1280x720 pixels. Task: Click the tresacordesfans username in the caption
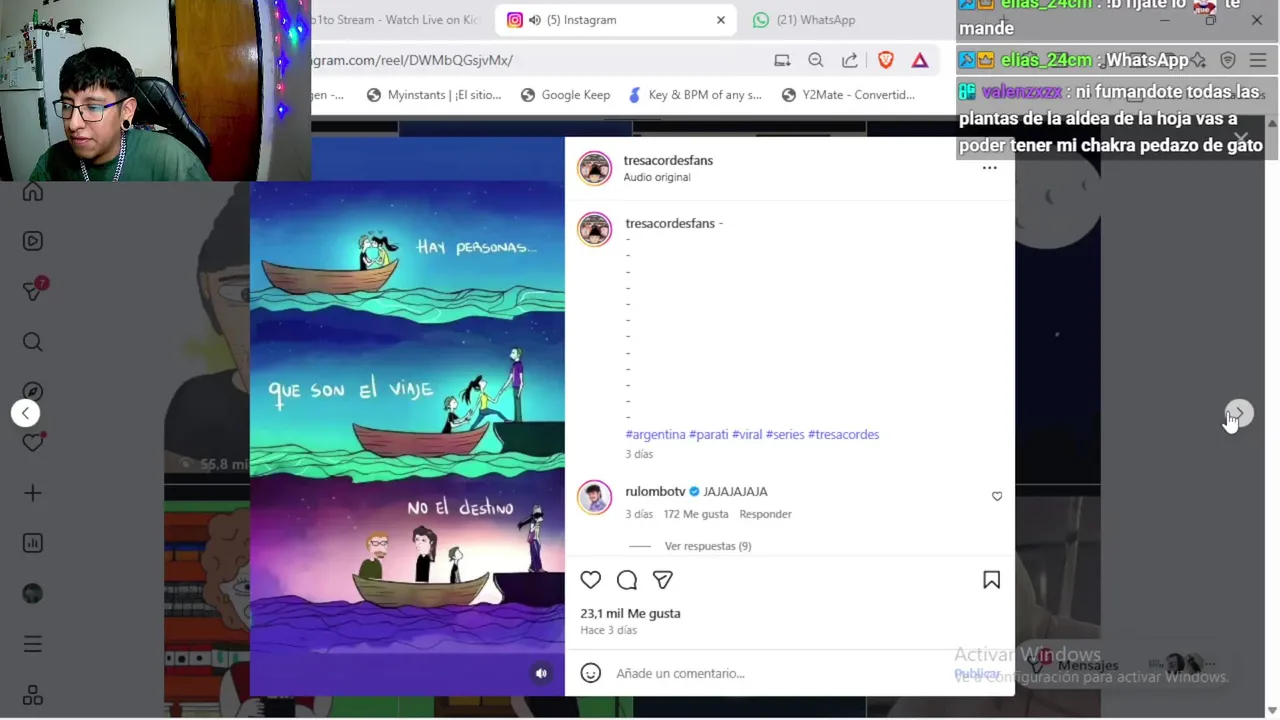[x=670, y=223]
